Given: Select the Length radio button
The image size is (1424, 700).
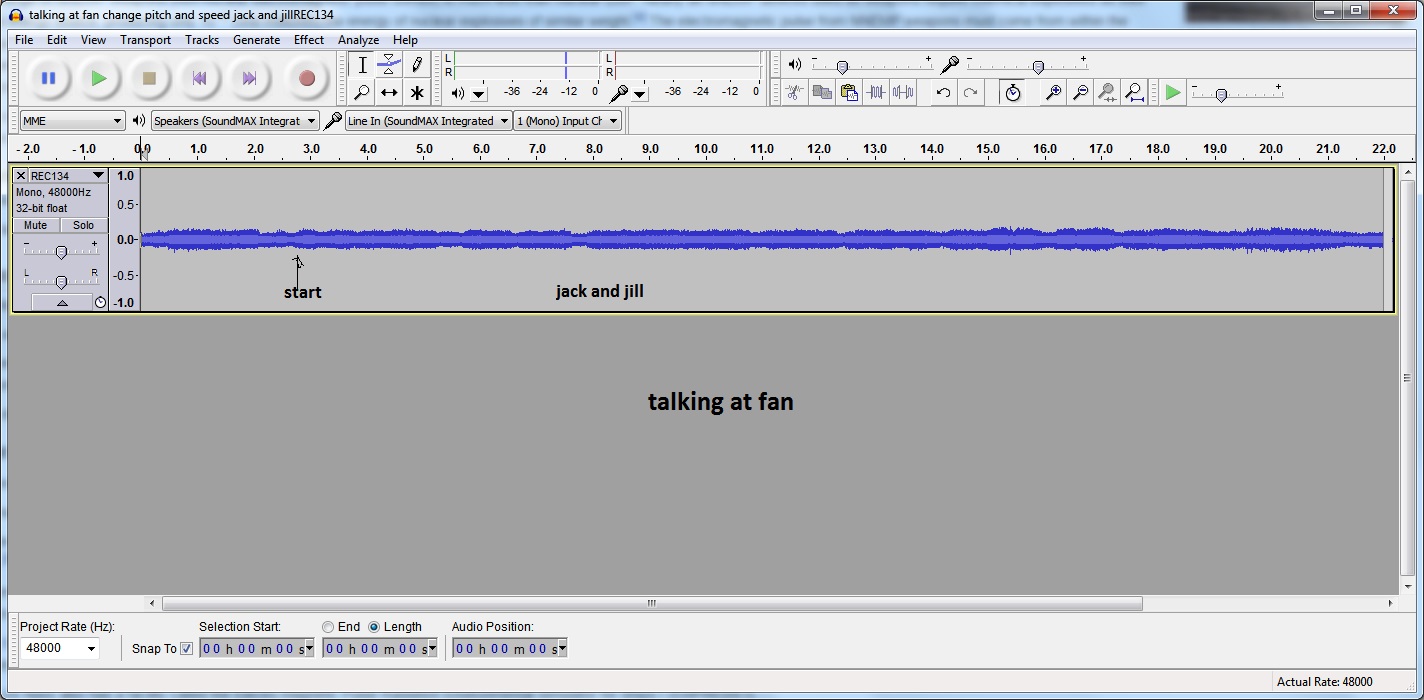Looking at the screenshot, I should tap(374, 627).
